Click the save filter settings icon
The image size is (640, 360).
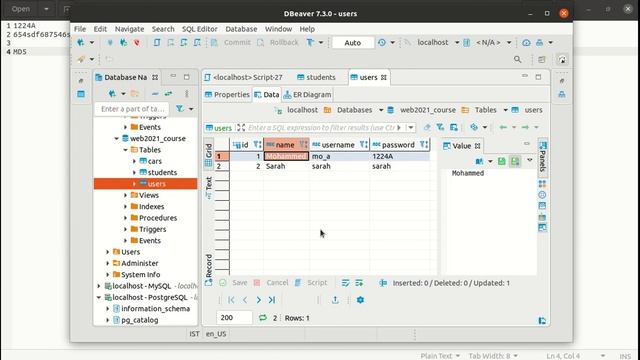pos(453,127)
